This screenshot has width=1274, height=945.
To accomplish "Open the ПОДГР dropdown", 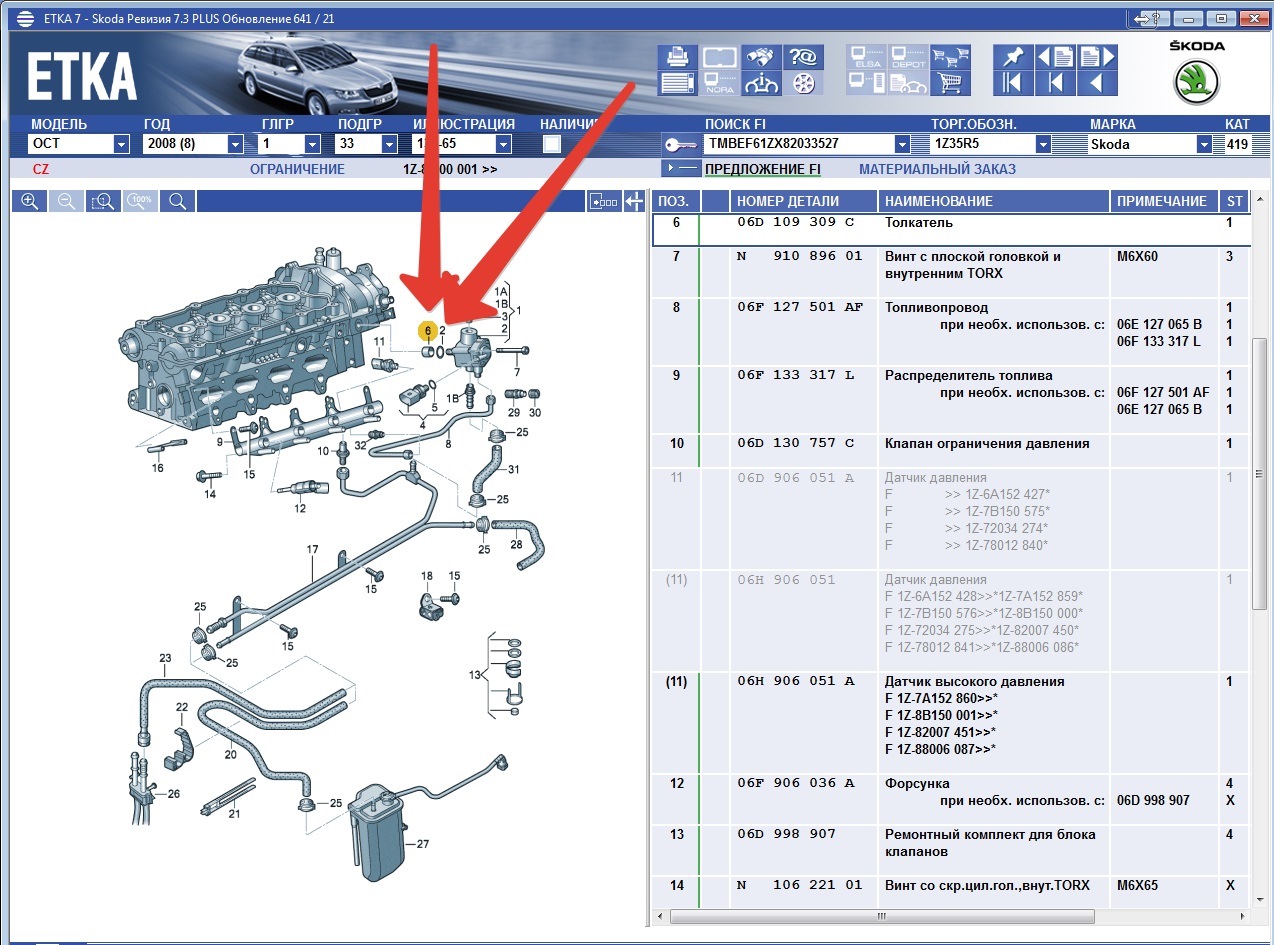I will click(389, 144).
